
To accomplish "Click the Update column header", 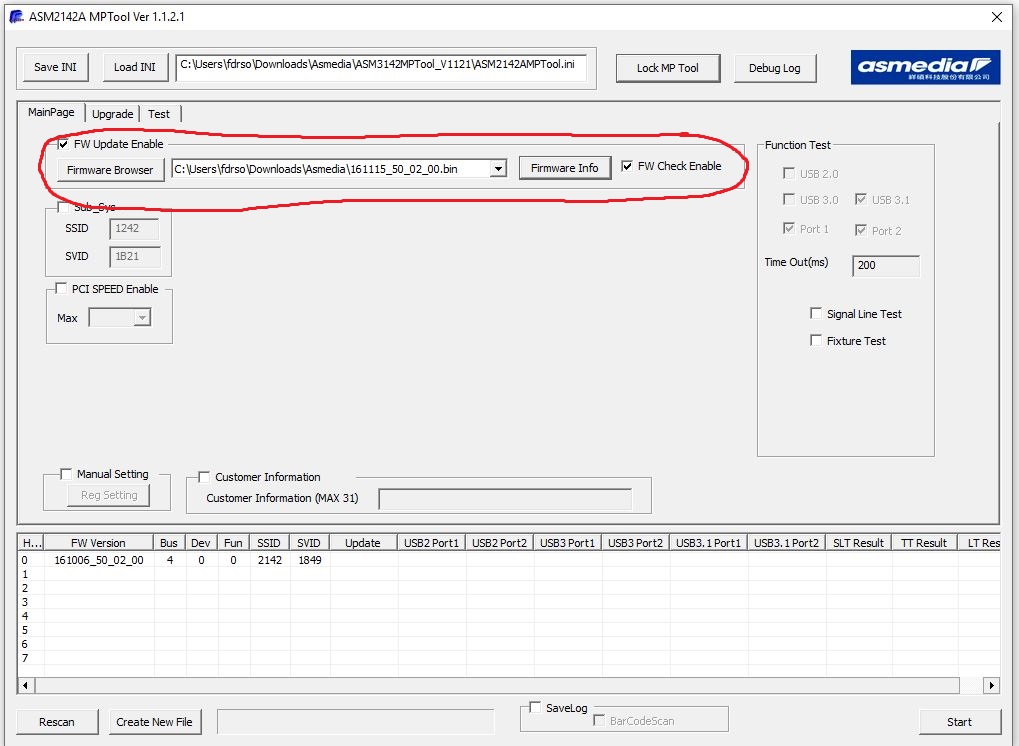I will (363, 543).
